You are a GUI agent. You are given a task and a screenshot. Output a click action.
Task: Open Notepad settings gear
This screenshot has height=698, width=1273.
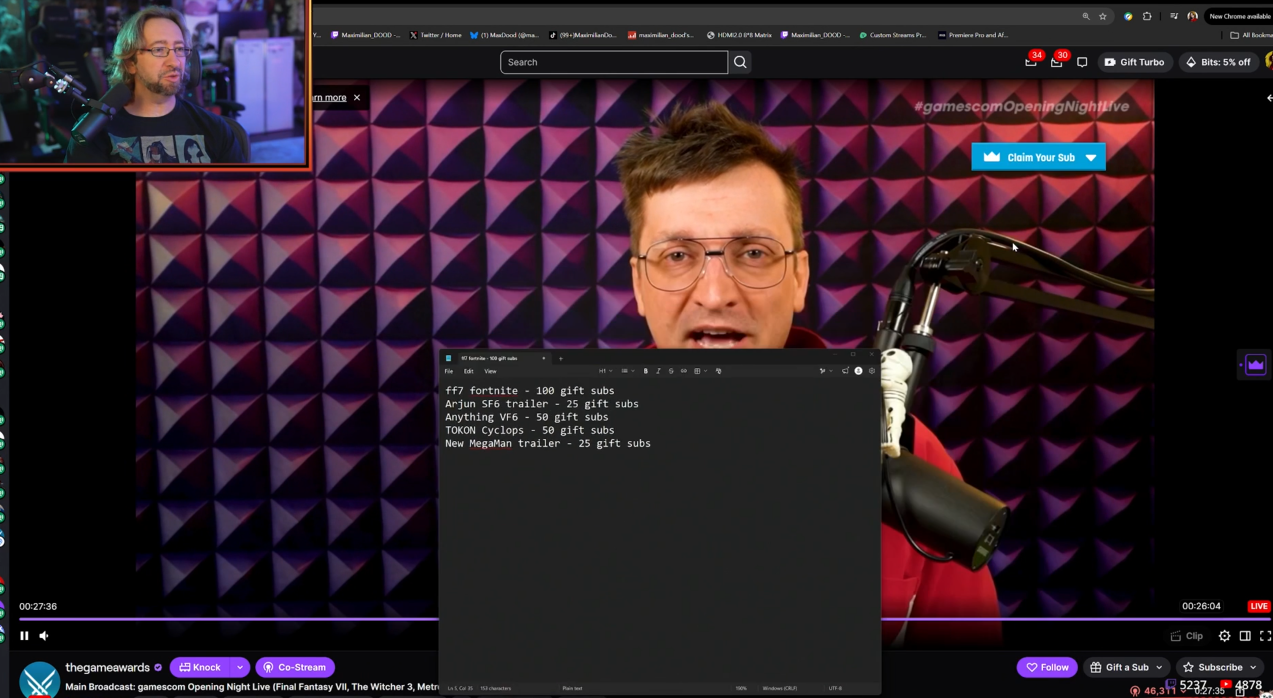pos(872,371)
